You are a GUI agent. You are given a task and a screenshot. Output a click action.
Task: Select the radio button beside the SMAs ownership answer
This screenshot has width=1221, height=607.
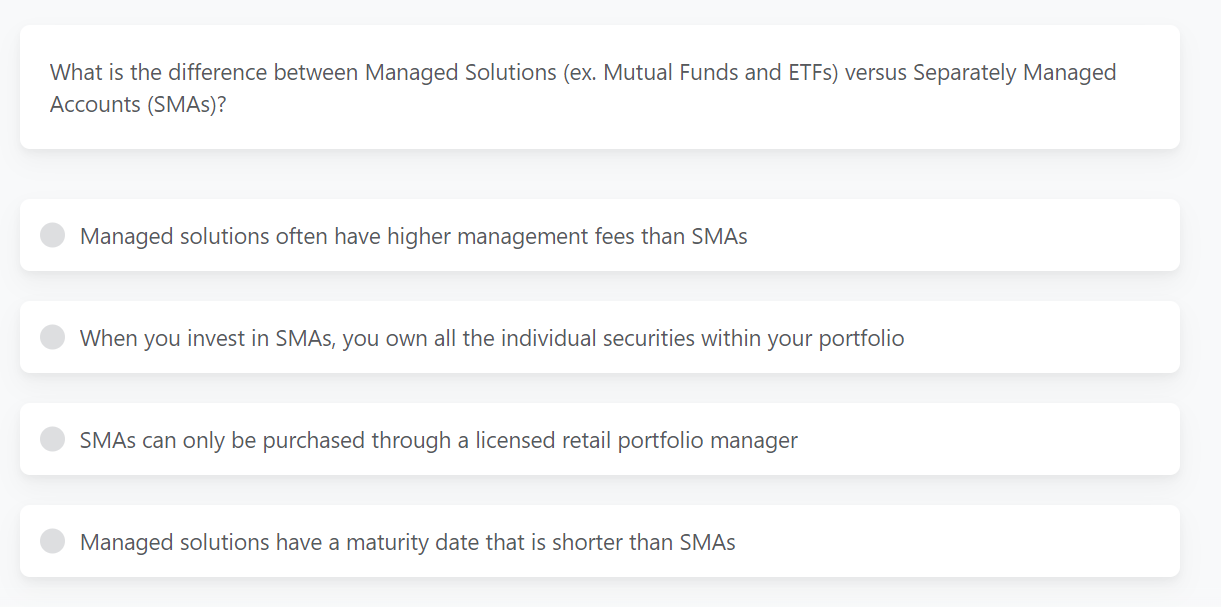[x=52, y=337]
